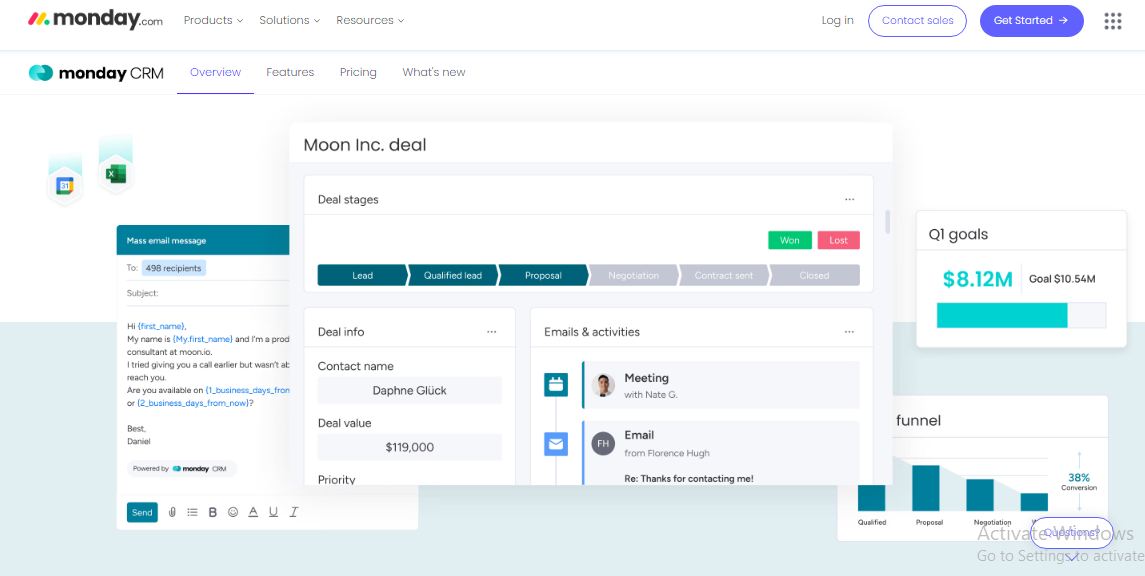The image size is (1145, 576).
Task: Click Re: Thanks for contacting me! subject
Action: click(689, 479)
